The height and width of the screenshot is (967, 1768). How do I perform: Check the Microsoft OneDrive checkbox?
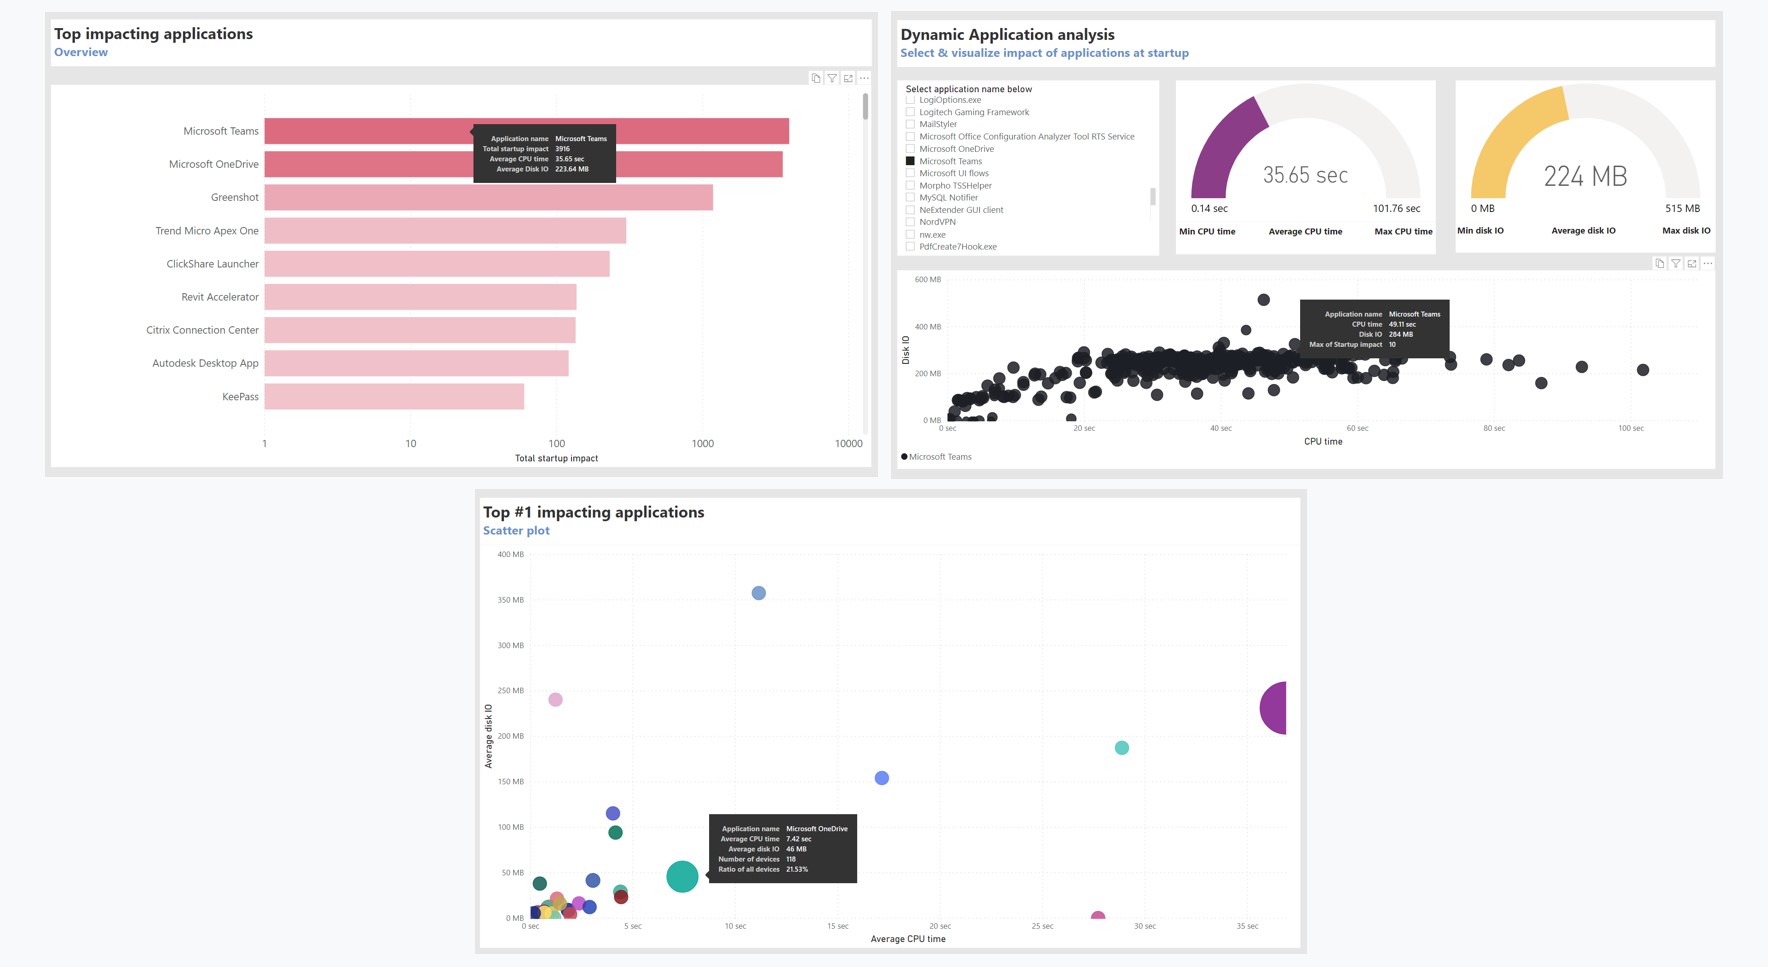tap(910, 149)
